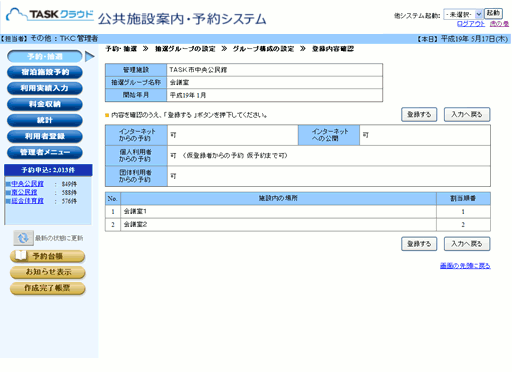Image resolution: width=512 pixels, height=372 pixels.
Task: Click the 588件 count for 南公民館
Action: 69,193
